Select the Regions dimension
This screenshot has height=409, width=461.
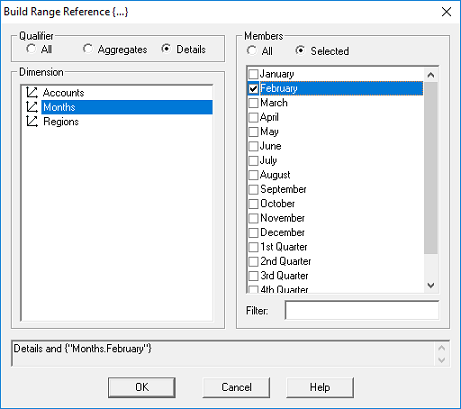pos(61,122)
